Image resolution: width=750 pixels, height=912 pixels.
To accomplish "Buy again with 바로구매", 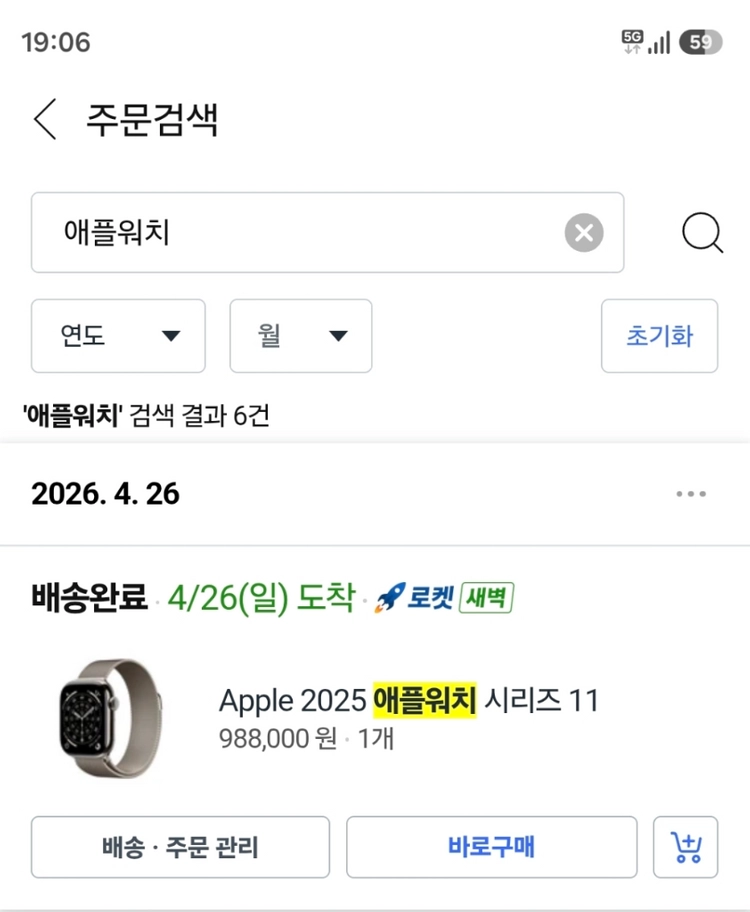I will [x=492, y=847].
